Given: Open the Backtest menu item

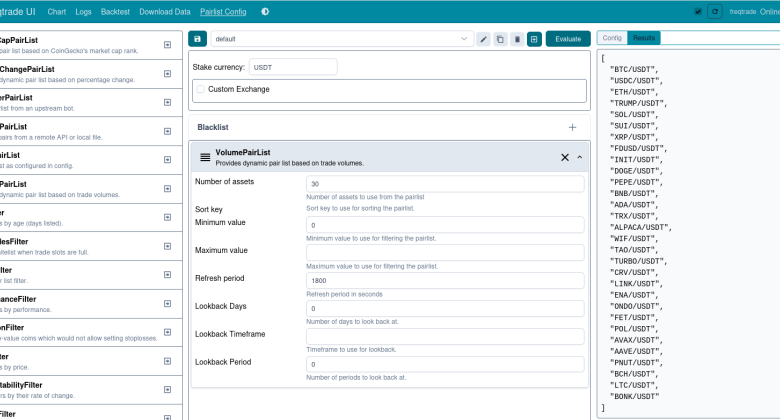Looking at the screenshot, I should pos(114,12).
